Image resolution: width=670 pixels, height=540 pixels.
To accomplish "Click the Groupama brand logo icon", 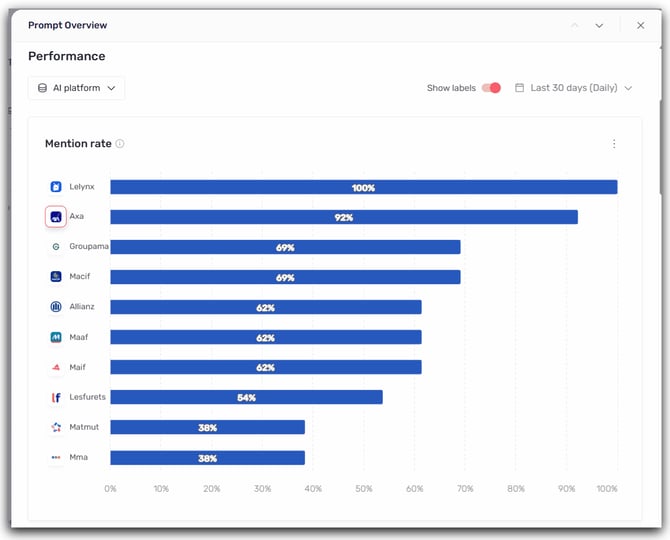I will click(x=56, y=247).
